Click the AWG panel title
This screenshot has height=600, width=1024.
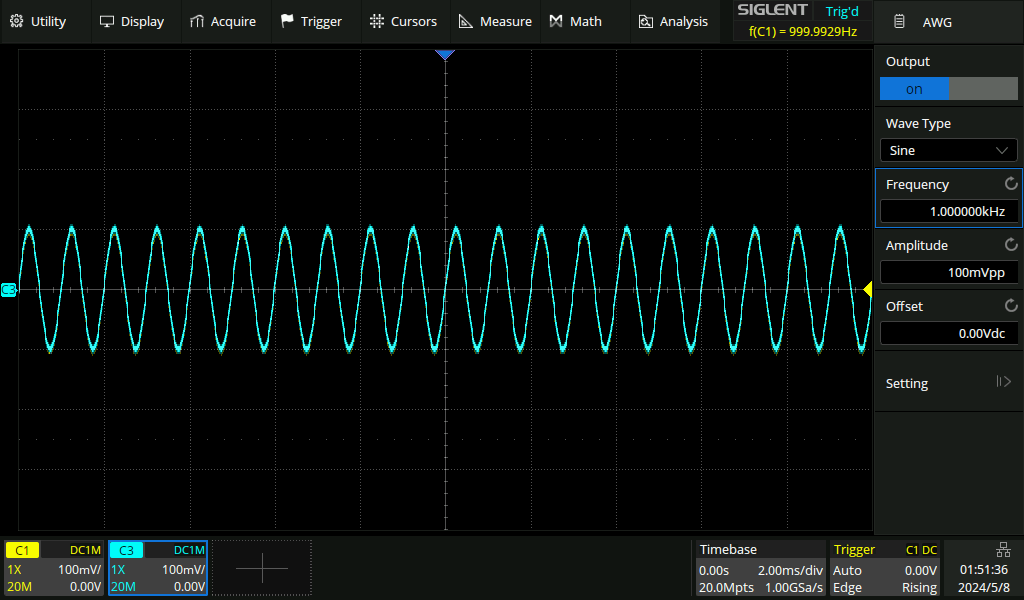(x=937, y=22)
